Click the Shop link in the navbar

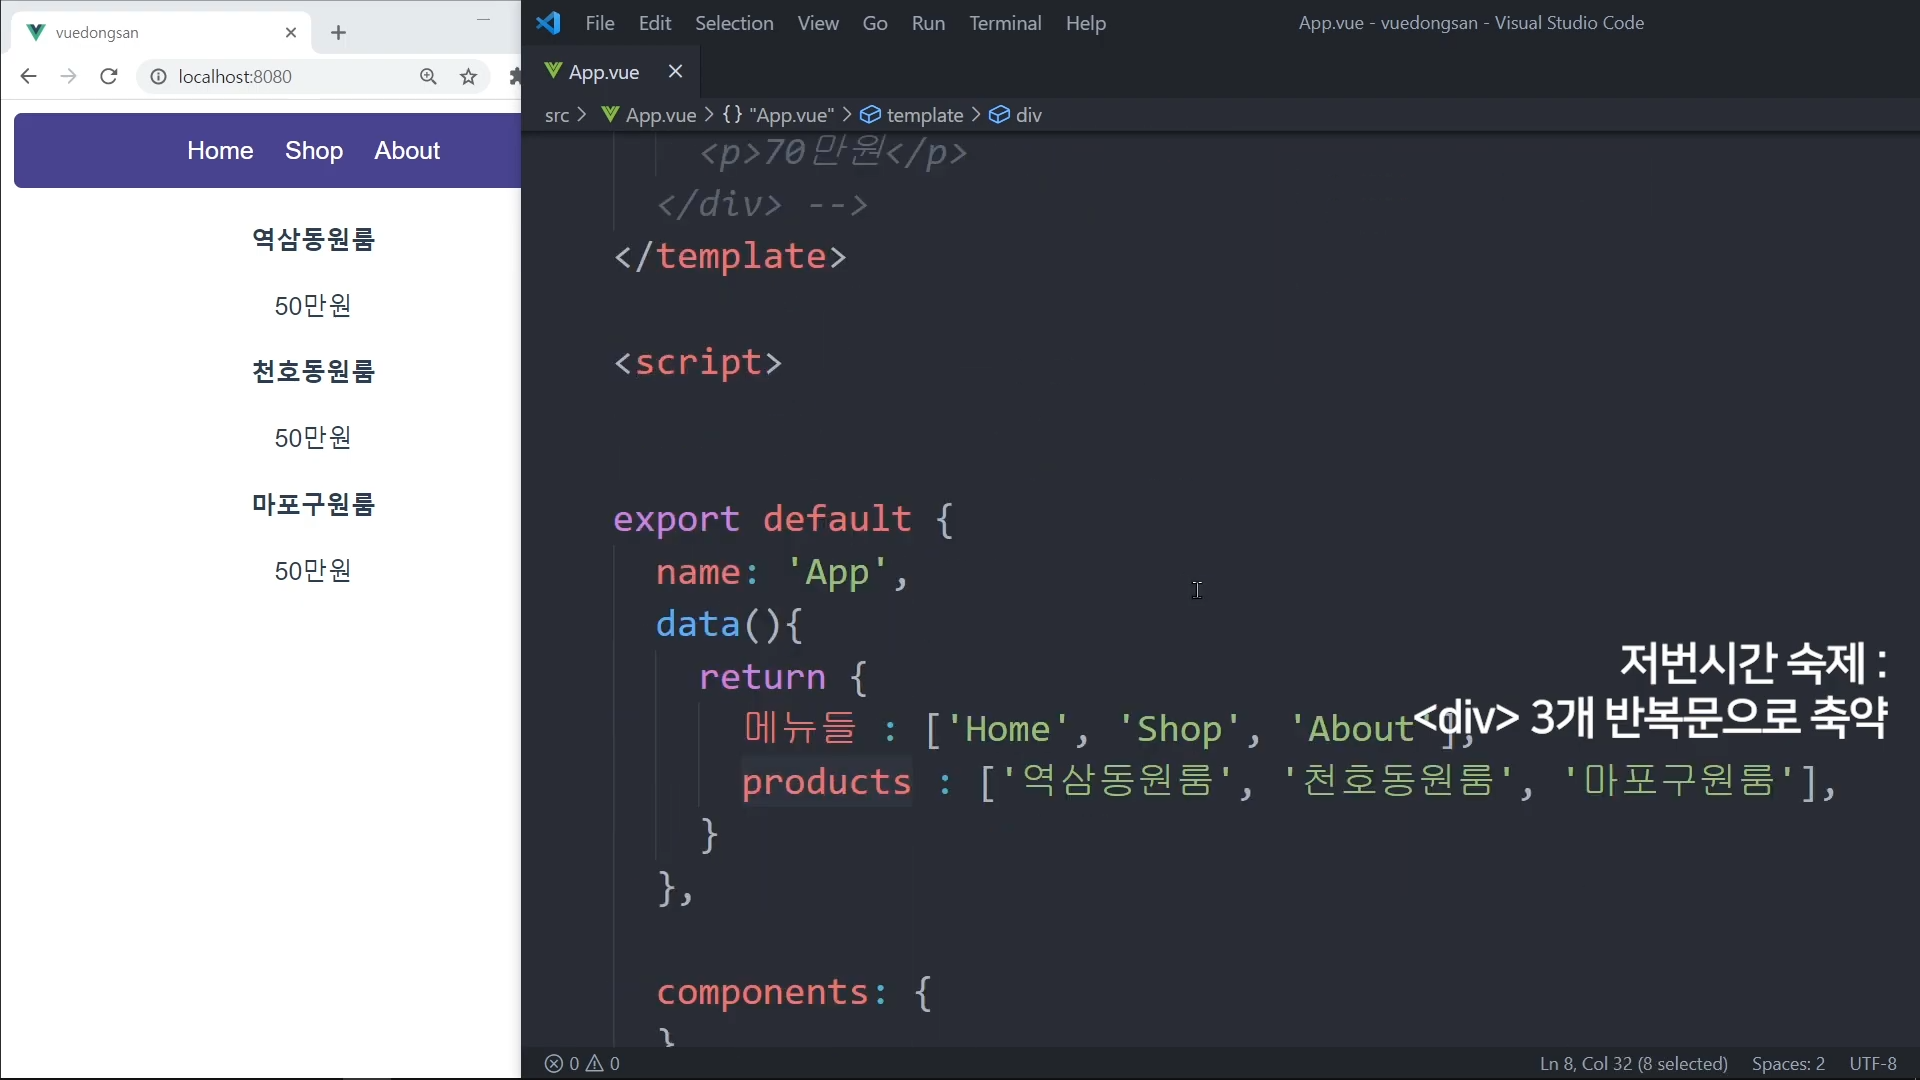(314, 151)
